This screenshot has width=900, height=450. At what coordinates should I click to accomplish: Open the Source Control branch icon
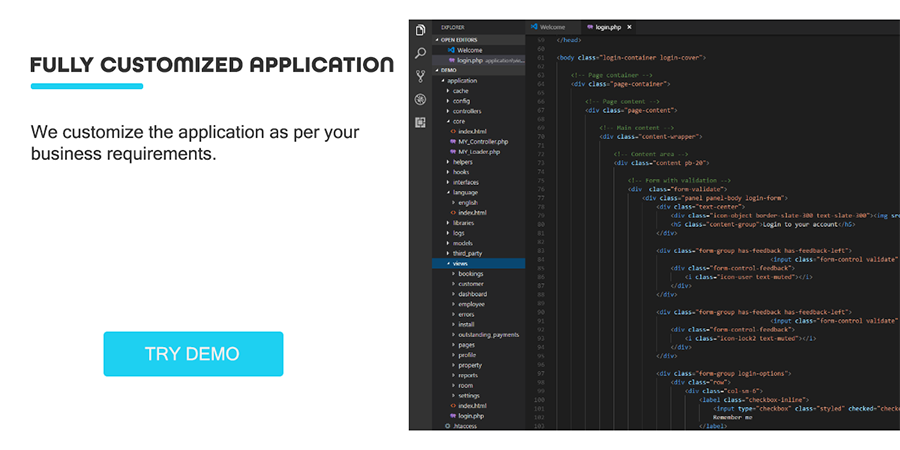point(420,76)
